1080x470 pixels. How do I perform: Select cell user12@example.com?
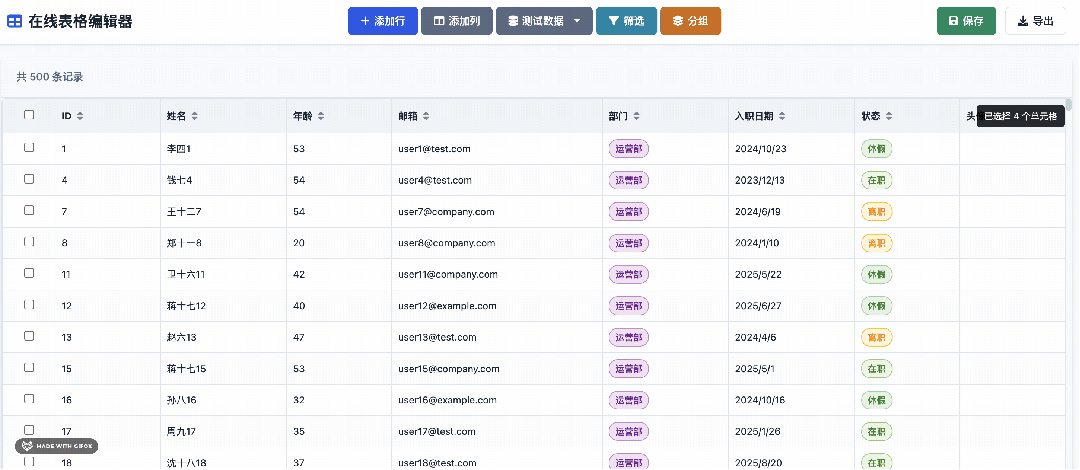pos(447,306)
